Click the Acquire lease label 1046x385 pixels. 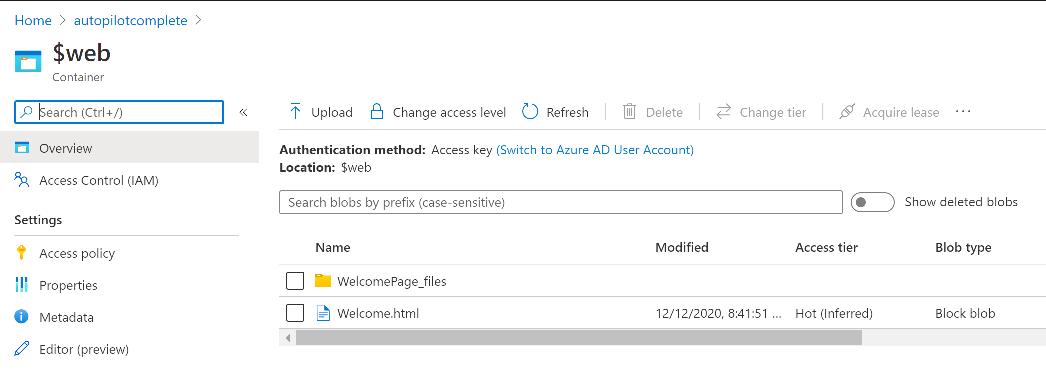pos(901,113)
